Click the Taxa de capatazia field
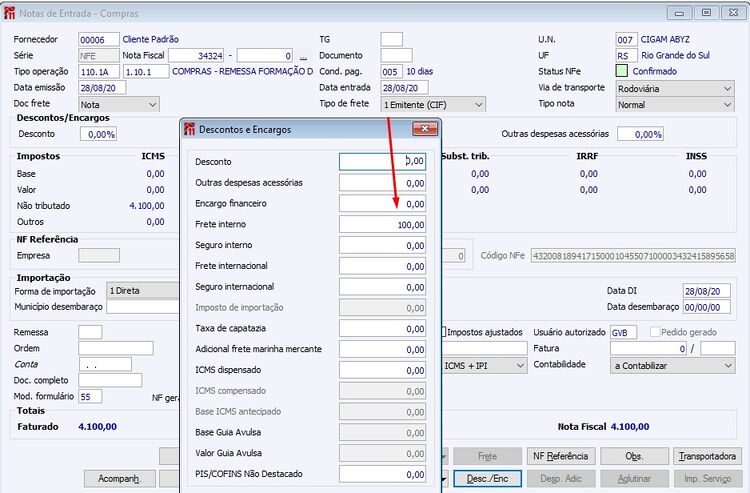This screenshot has height=493, width=750. pos(383,329)
